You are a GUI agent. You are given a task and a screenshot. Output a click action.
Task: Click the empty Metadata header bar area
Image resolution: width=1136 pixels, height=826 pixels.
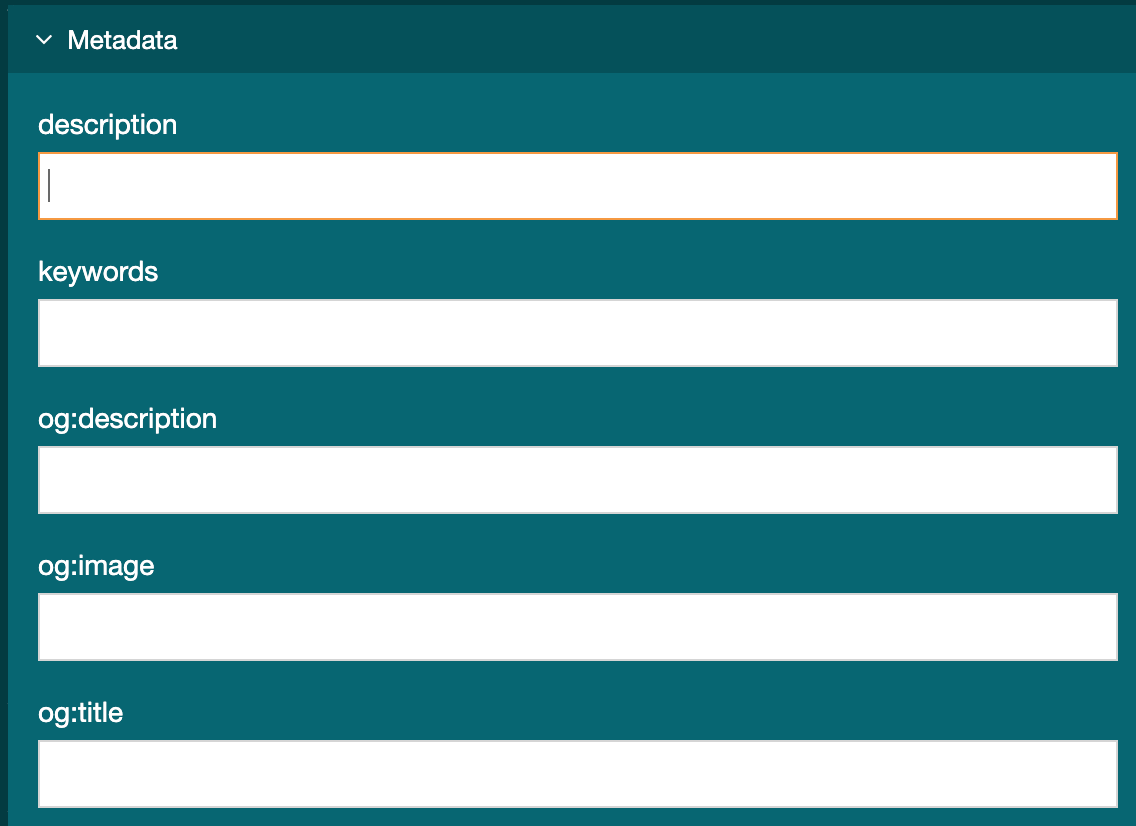click(650, 40)
